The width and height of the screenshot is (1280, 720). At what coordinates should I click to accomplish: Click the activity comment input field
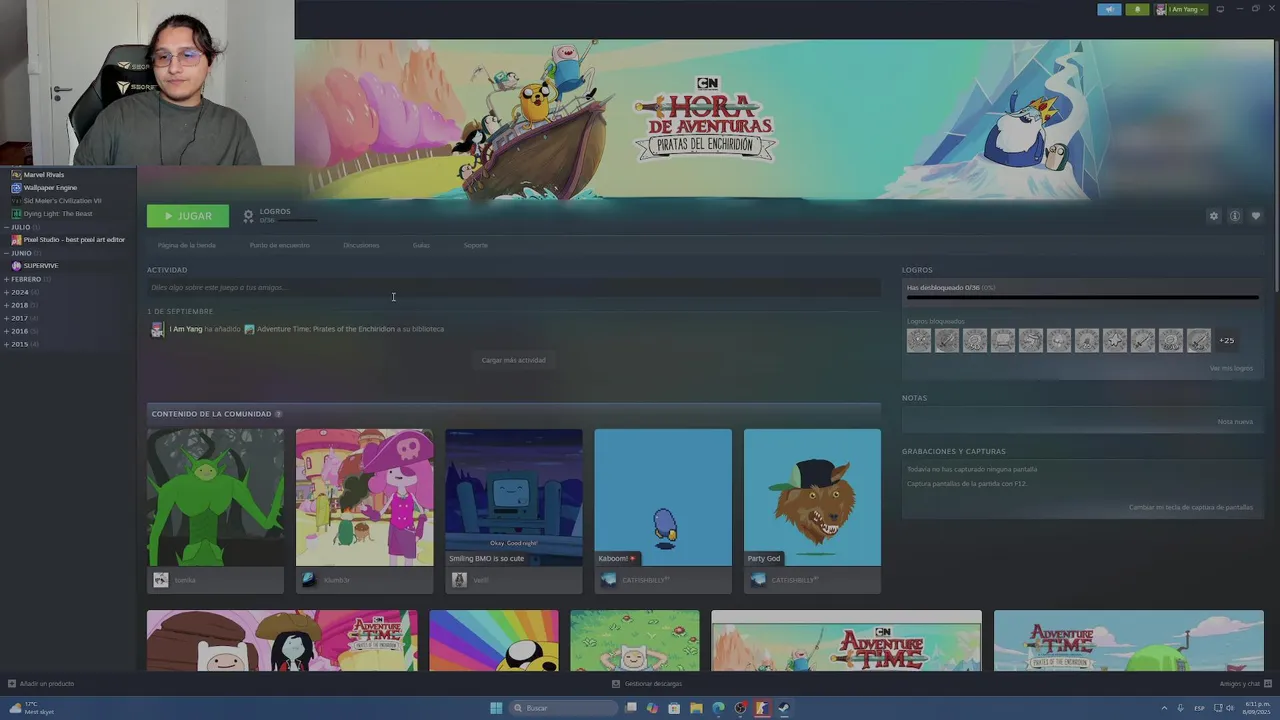(x=513, y=287)
